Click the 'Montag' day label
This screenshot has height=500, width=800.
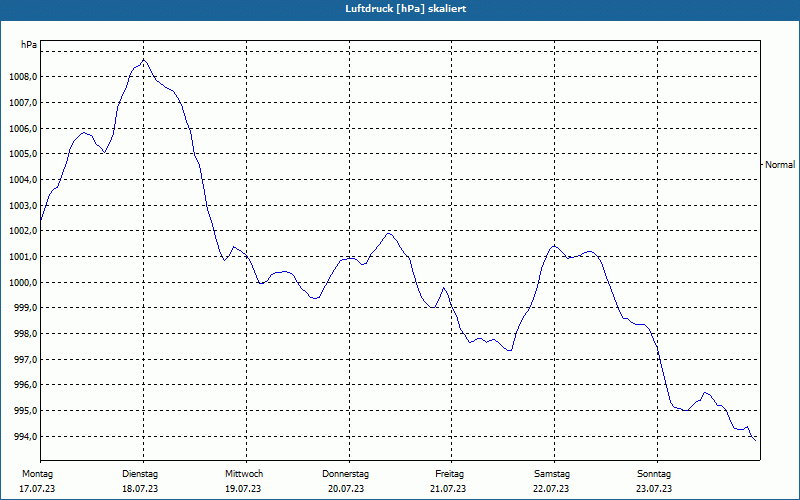37,474
